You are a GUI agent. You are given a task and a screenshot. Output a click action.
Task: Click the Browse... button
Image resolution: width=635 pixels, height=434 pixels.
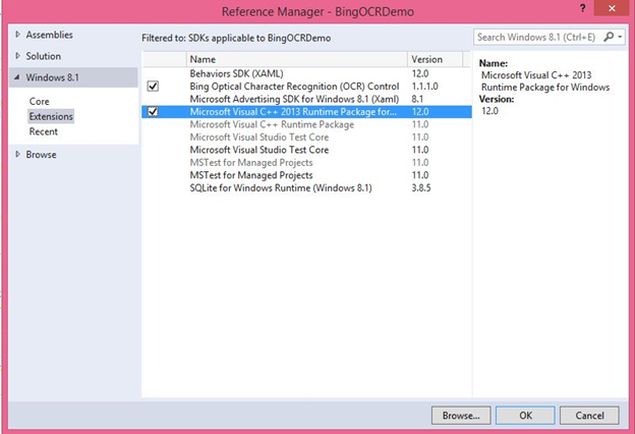(x=461, y=415)
